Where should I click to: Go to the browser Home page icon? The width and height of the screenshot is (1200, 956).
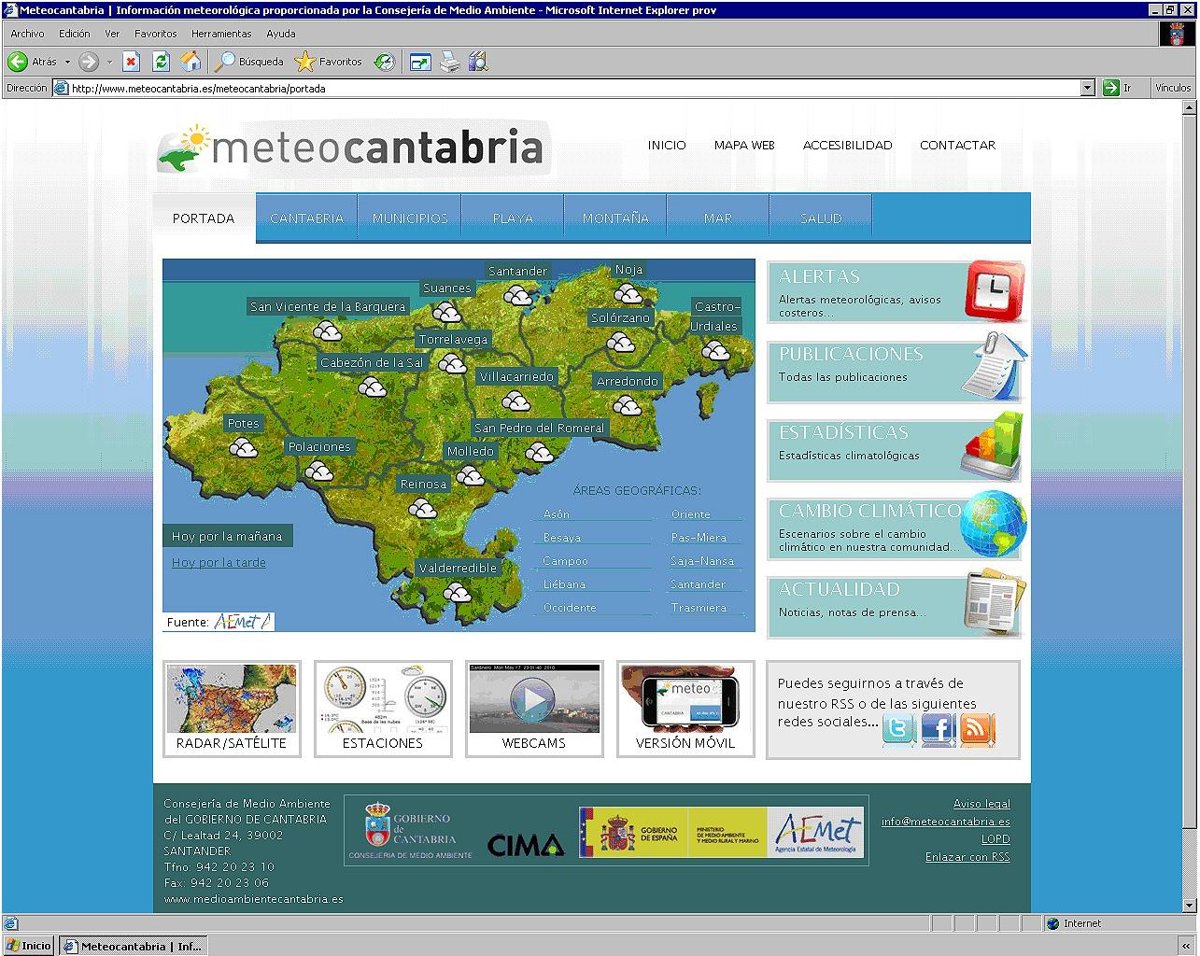(190, 62)
